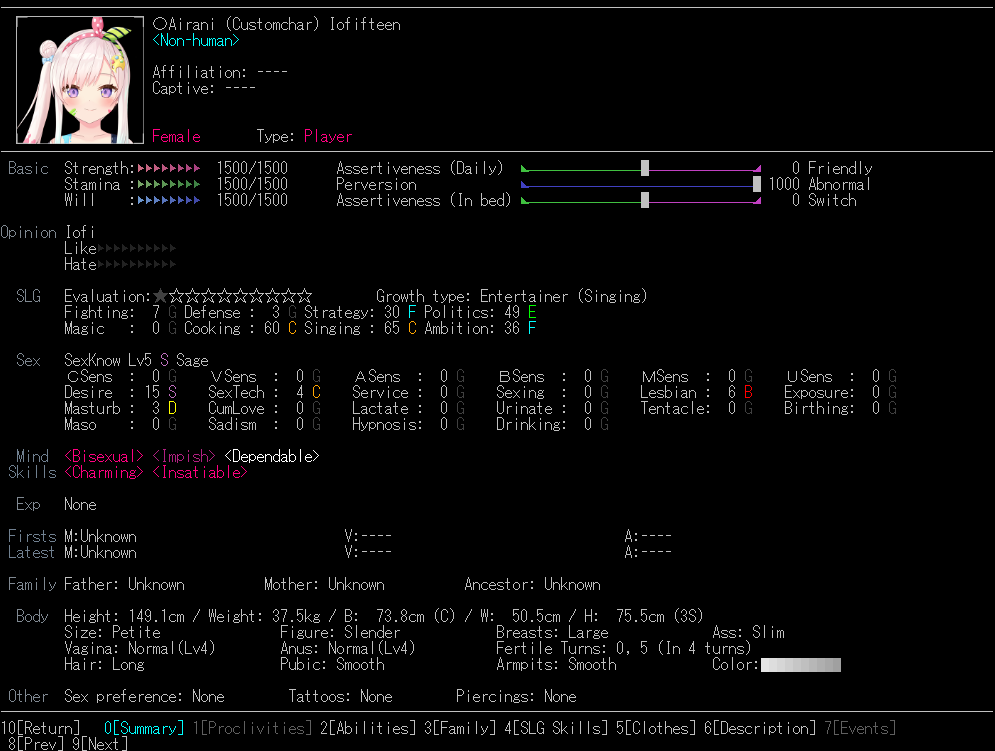Select the <Charming> skill trait
Viewport: 995px width, 751px height.
pyautogui.click(x=104, y=472)
